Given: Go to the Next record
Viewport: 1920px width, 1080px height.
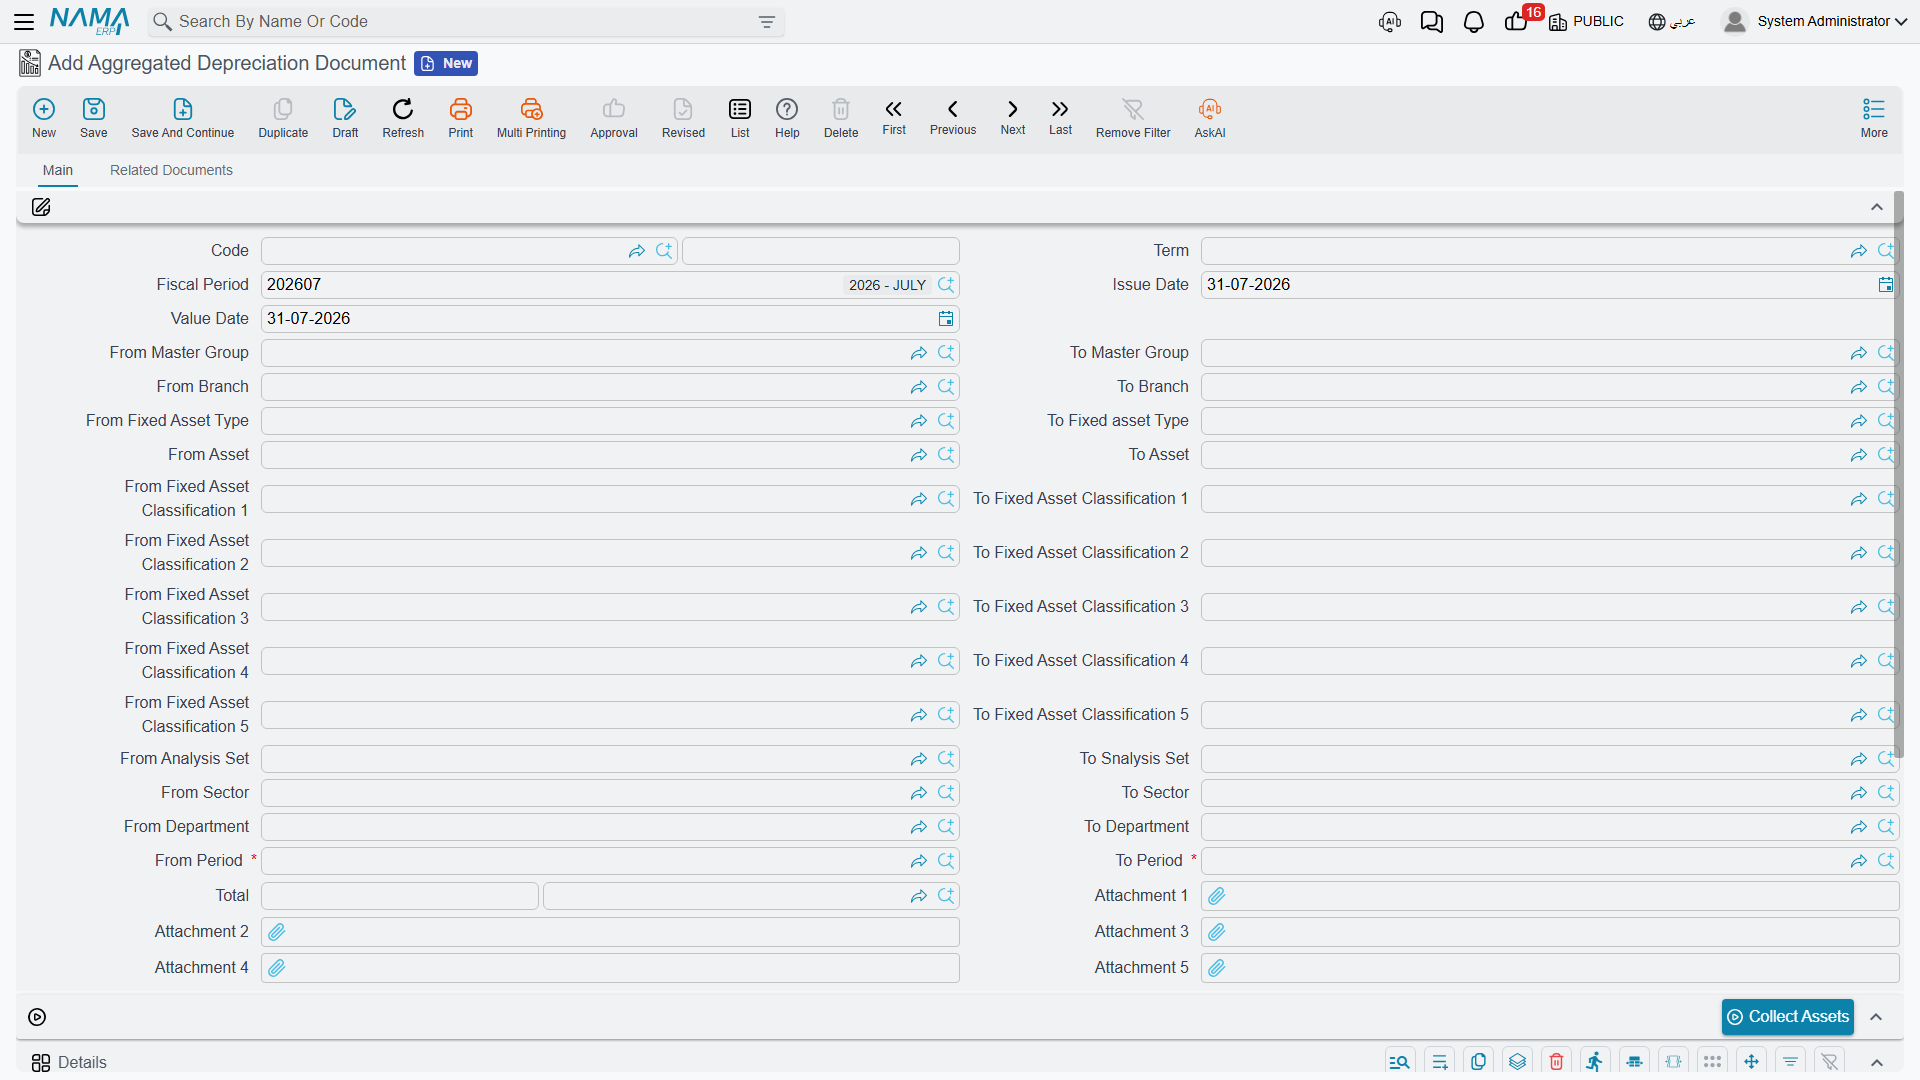Looking at the screenshot, I should [x=1013, y=117].
